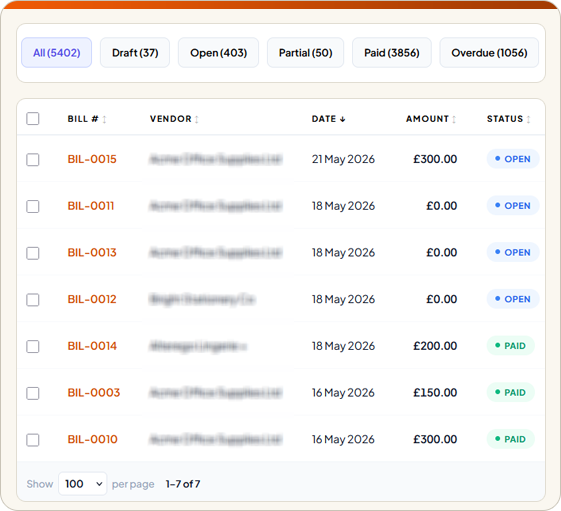Check the box for BIL-0010
The image size is (561, 511).
(x=33, y=440)
